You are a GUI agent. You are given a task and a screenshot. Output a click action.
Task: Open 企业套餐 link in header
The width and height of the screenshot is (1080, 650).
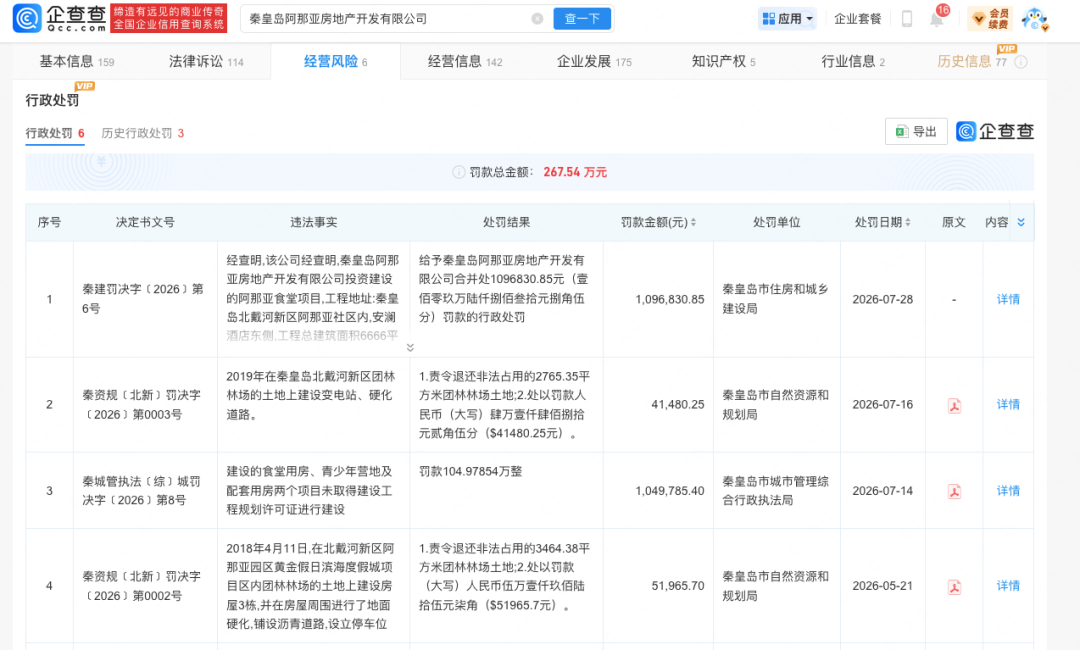[858, 19]
